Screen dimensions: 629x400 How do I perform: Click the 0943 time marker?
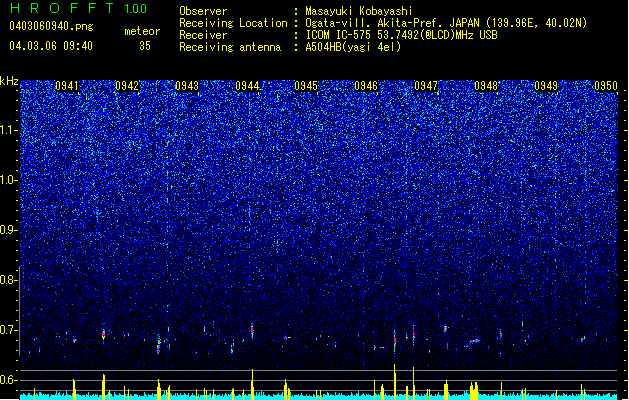tap(187, 86)
